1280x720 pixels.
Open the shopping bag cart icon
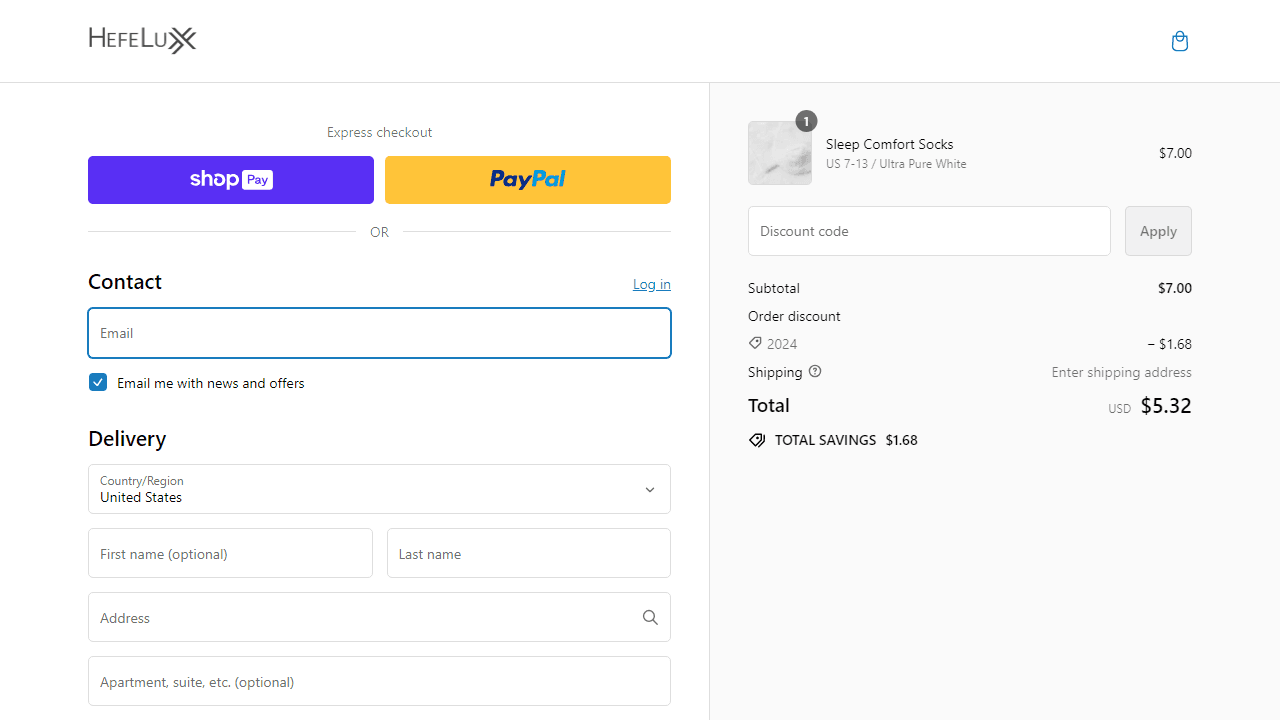[x=1180, y=41]
